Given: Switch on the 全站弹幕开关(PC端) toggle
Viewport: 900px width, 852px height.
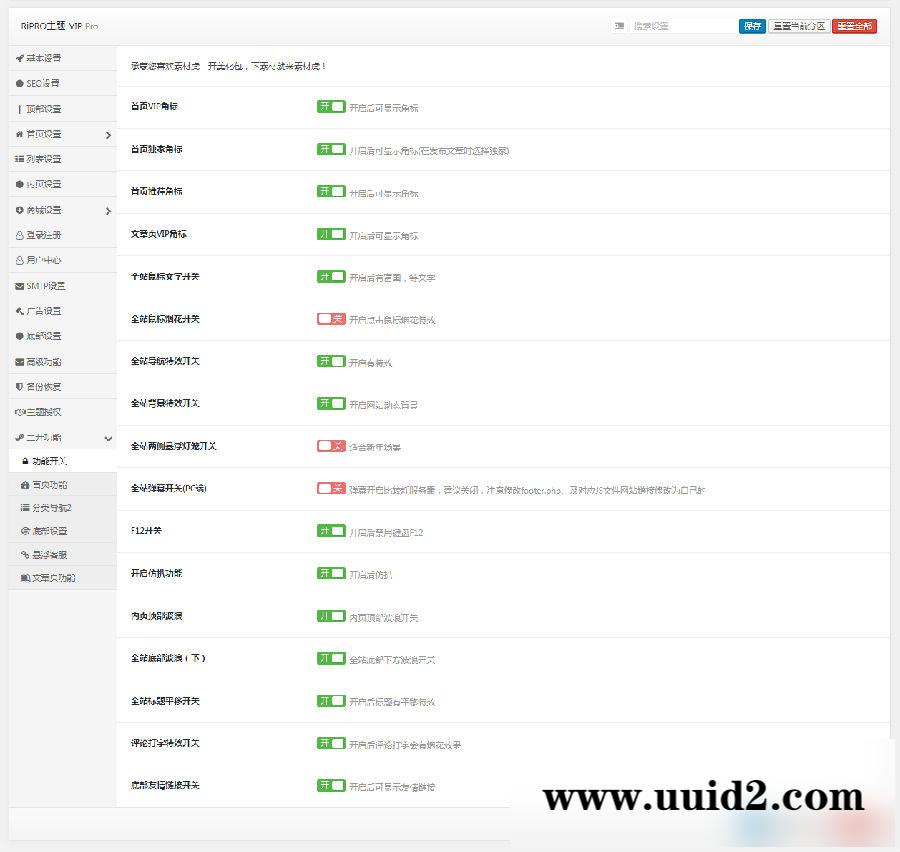Looking at the screenshot, I should [x=331, y=488].
